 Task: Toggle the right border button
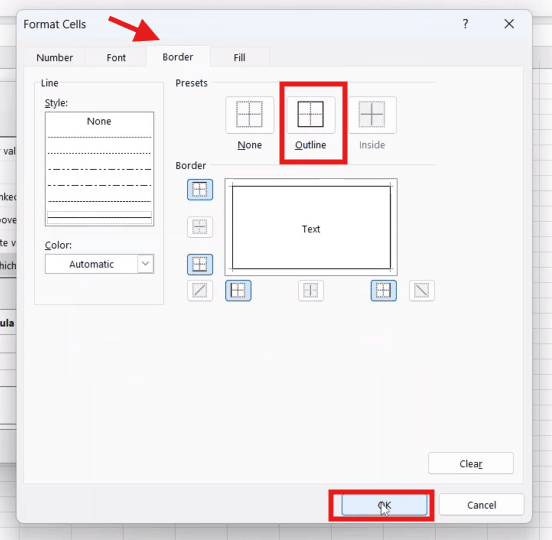tap(384, 291)
